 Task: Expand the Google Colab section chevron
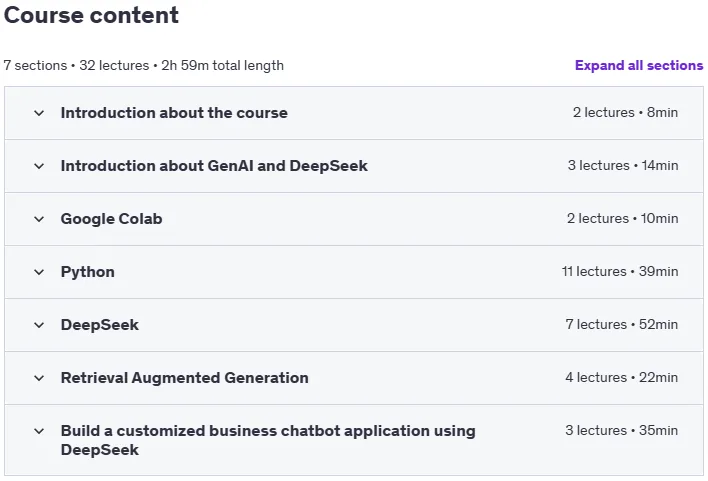pyautogui.click(x=39, y=219)
